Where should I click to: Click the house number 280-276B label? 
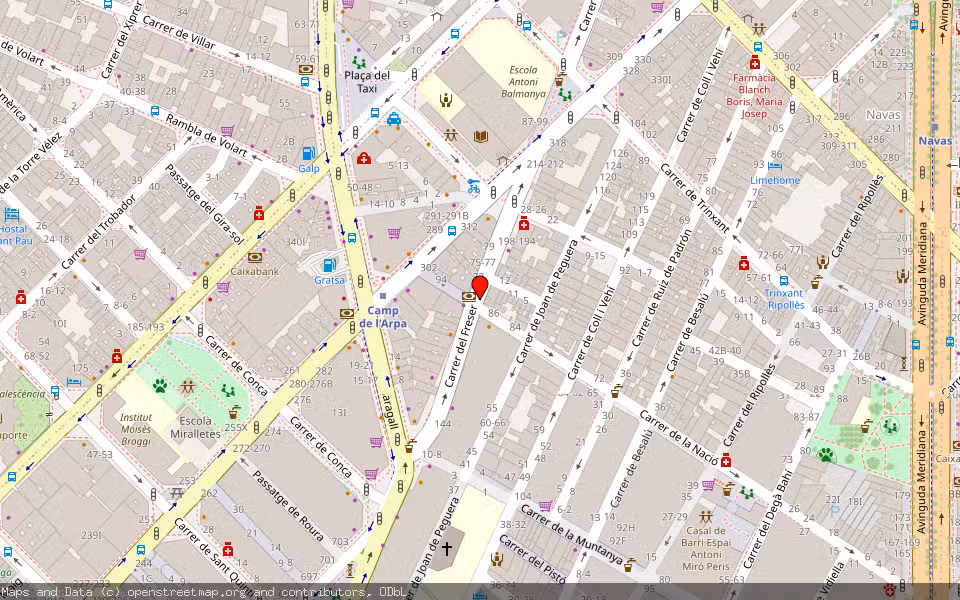(x=311, y=384)
